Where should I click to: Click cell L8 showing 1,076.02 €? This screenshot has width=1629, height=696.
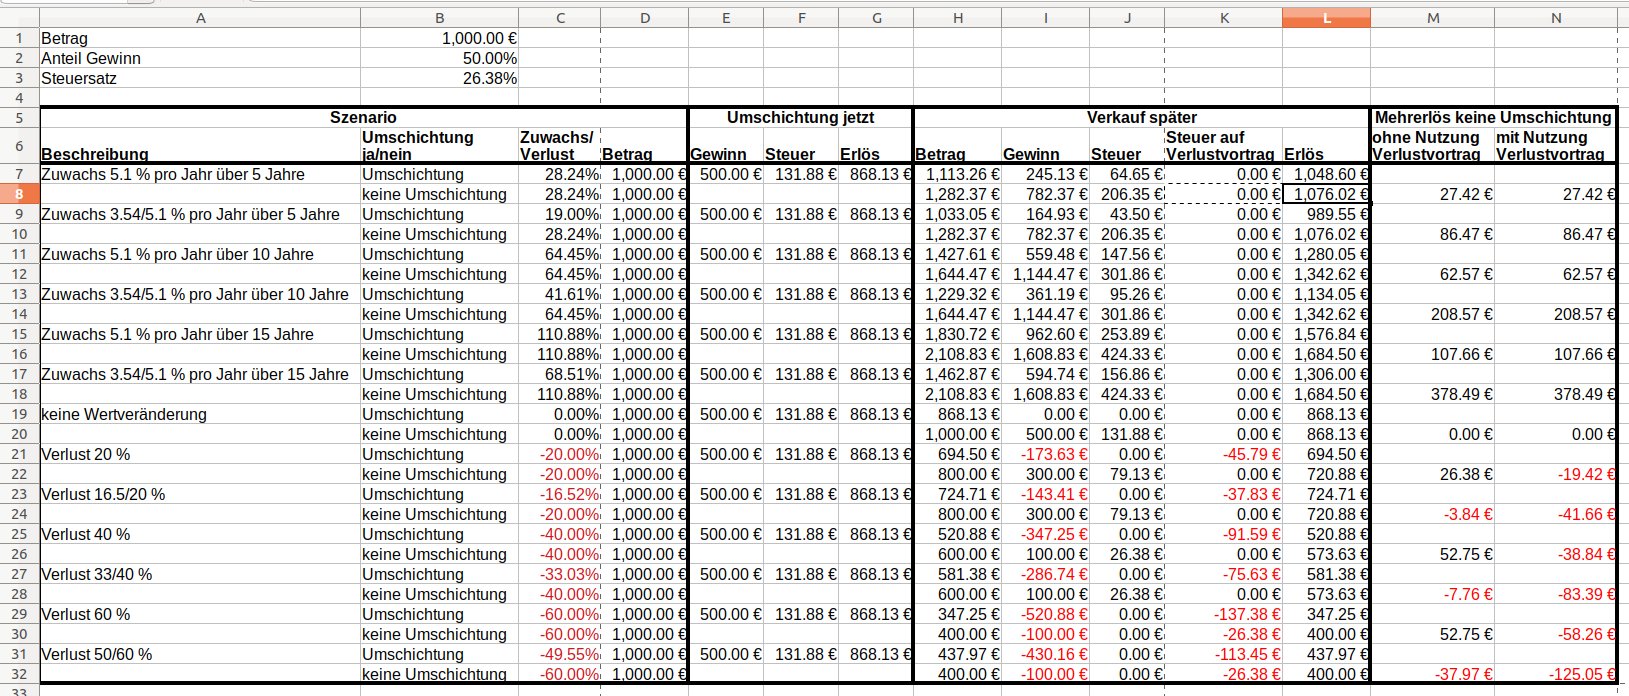pos(1326,194)
